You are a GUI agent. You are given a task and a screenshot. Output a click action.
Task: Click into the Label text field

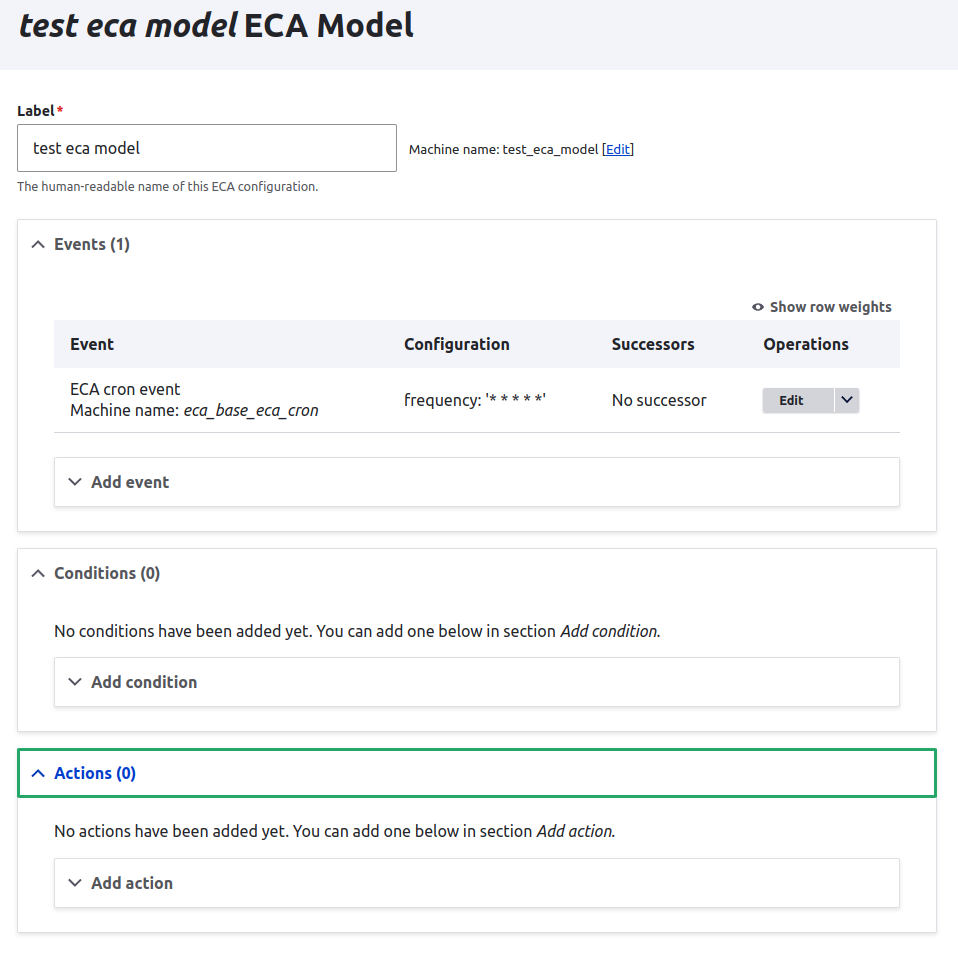[x=207, y=148]
